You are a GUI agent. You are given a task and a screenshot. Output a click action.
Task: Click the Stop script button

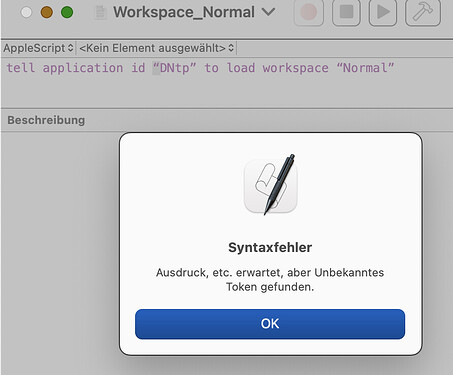click(346, 12)
